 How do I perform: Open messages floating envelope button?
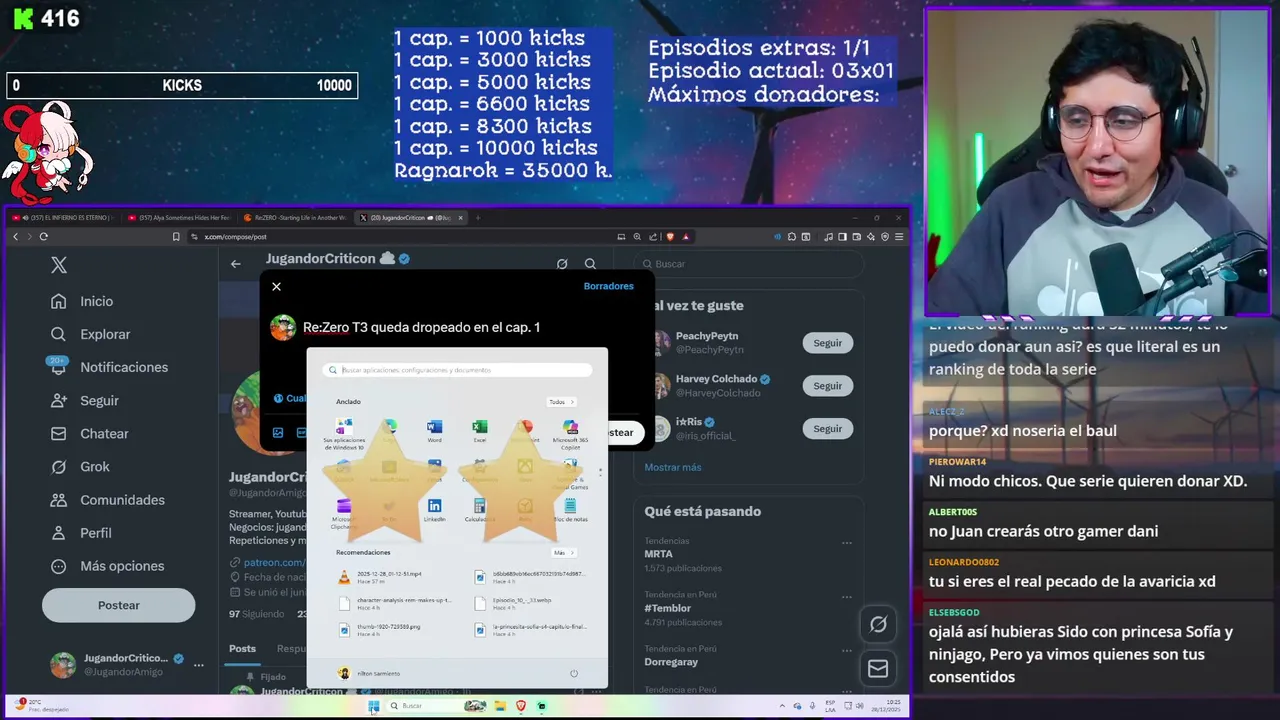point(878,668)
